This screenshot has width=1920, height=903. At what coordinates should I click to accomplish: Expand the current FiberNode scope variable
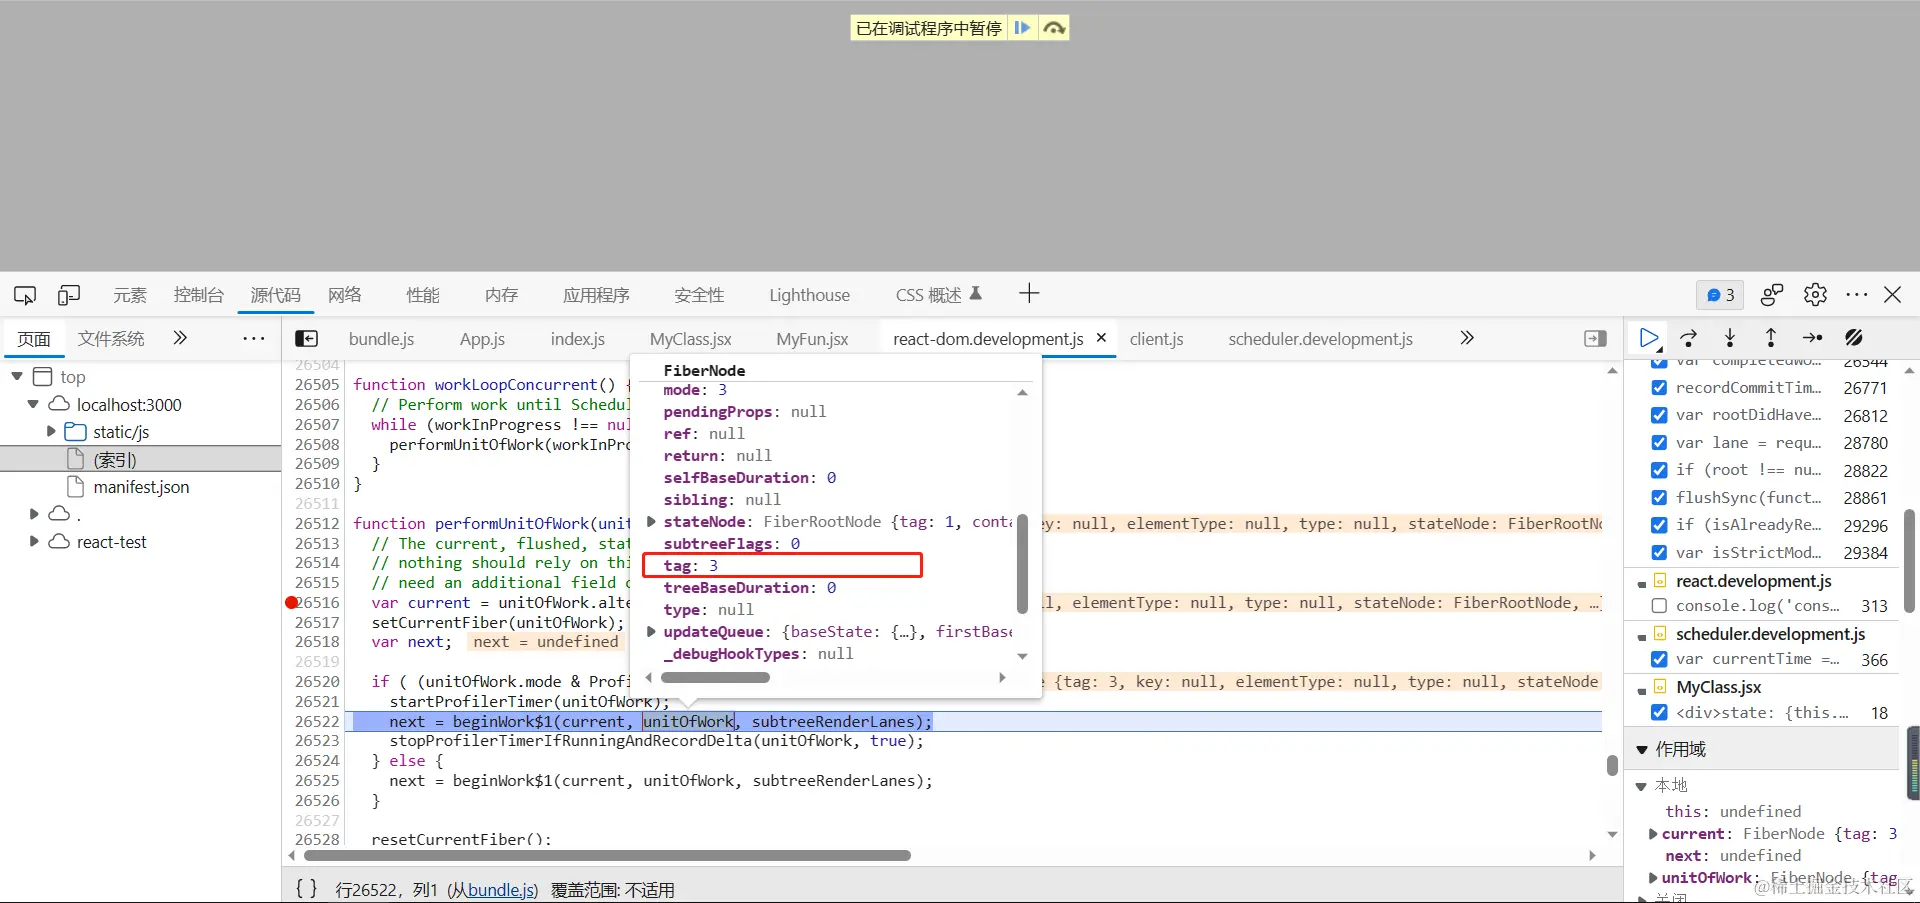click(x=1653, y=834)
